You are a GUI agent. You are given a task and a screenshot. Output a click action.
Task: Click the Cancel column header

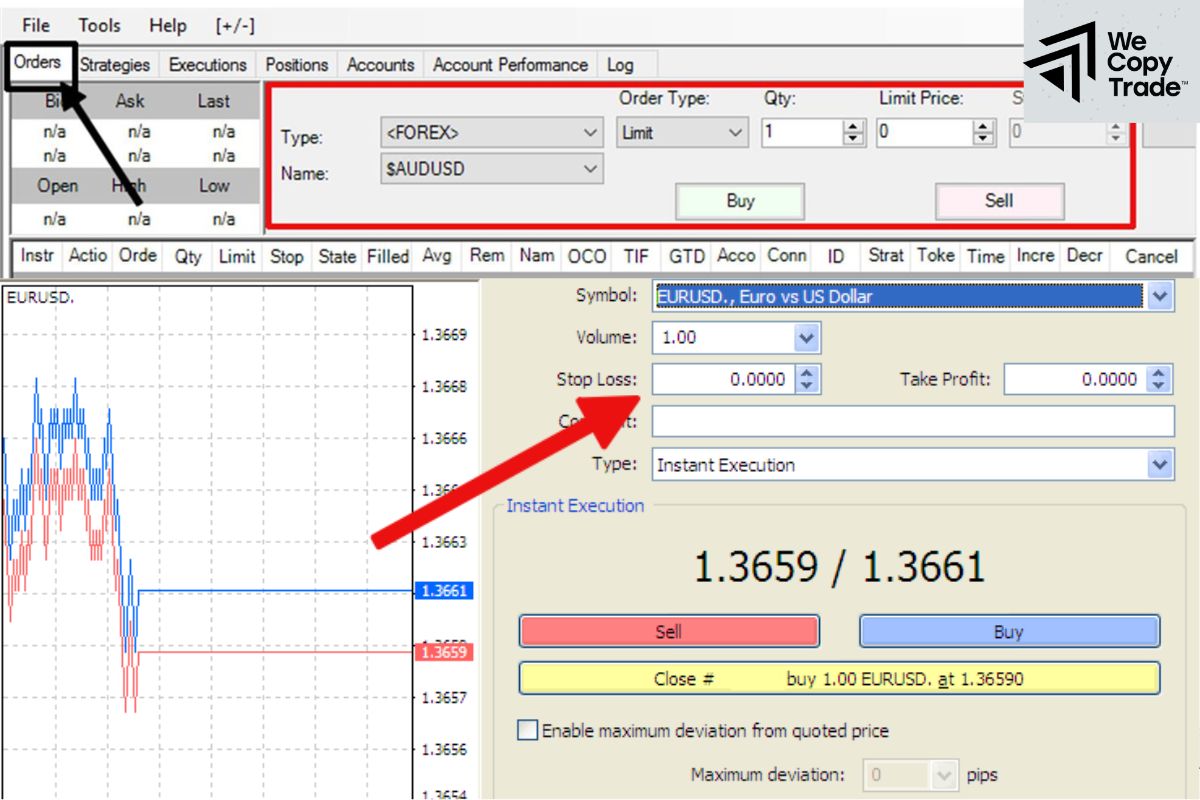[x=1151, y=256]
